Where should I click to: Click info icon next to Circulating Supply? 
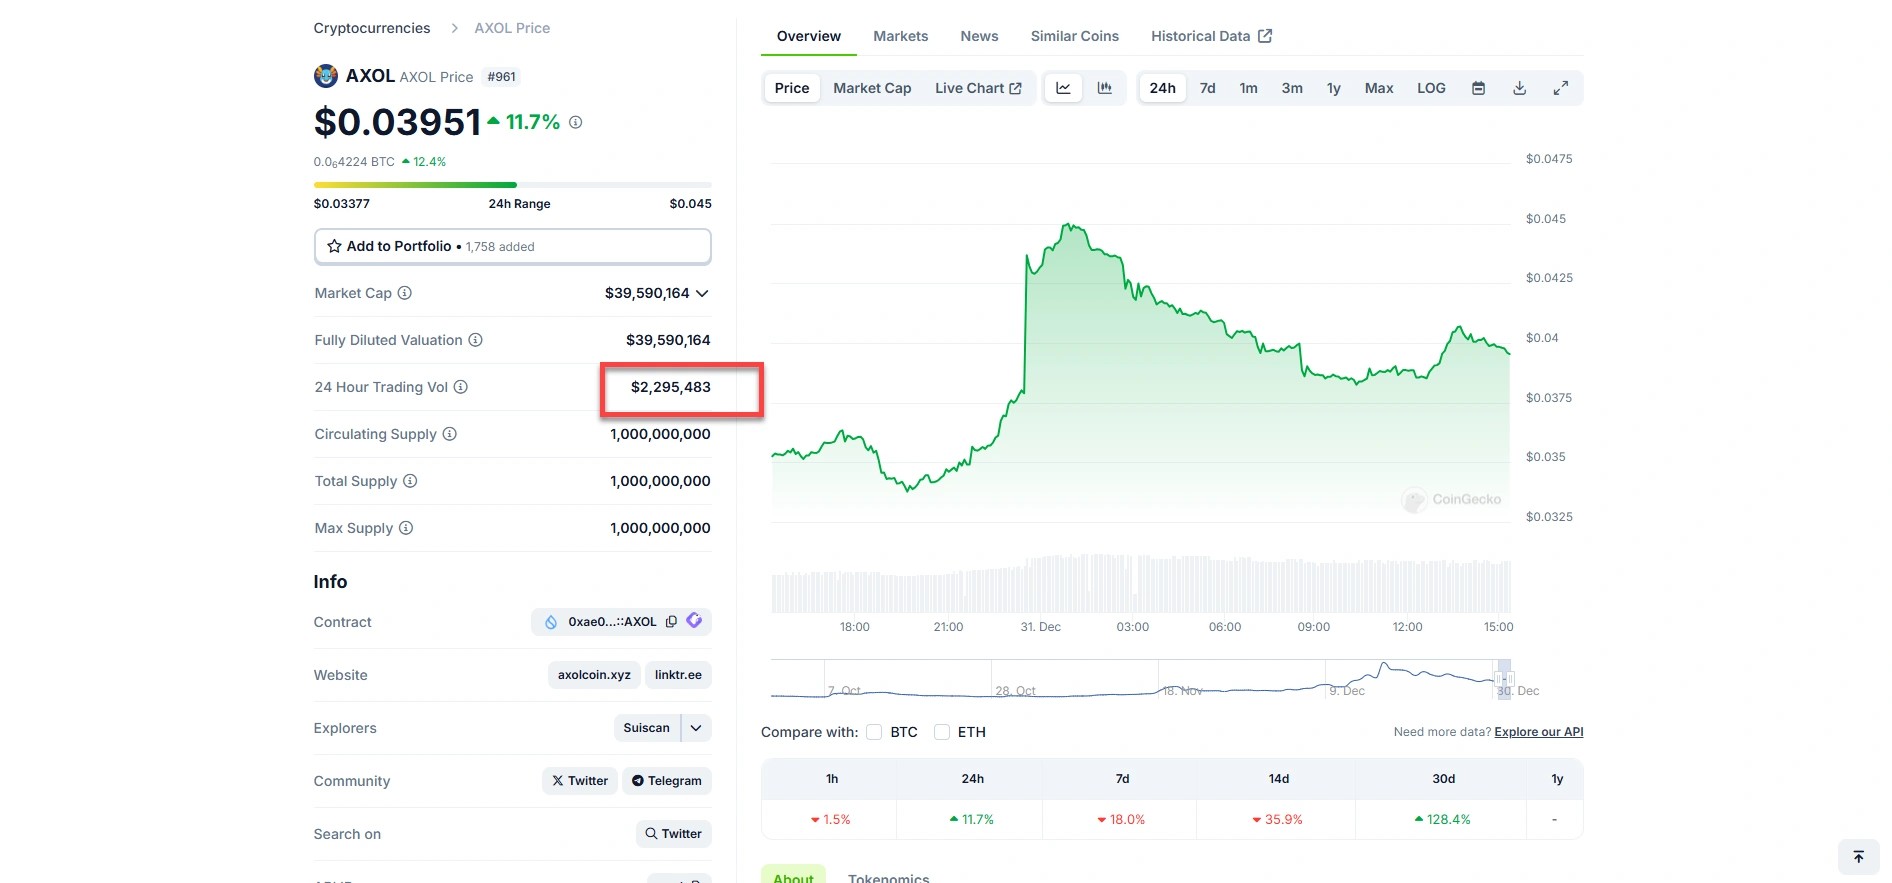450,434
